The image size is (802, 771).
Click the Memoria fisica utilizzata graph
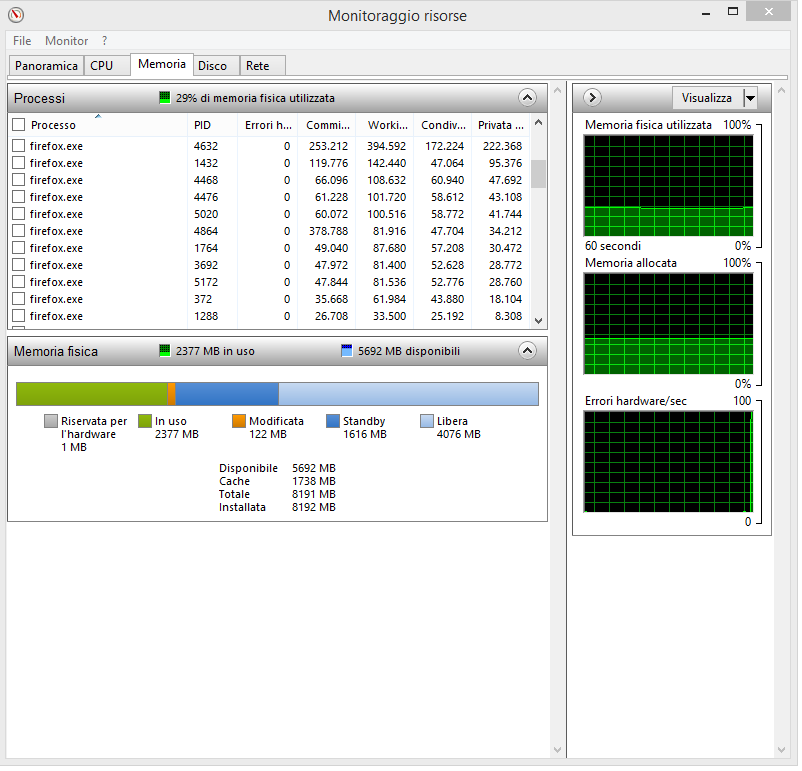pos(671,186)
